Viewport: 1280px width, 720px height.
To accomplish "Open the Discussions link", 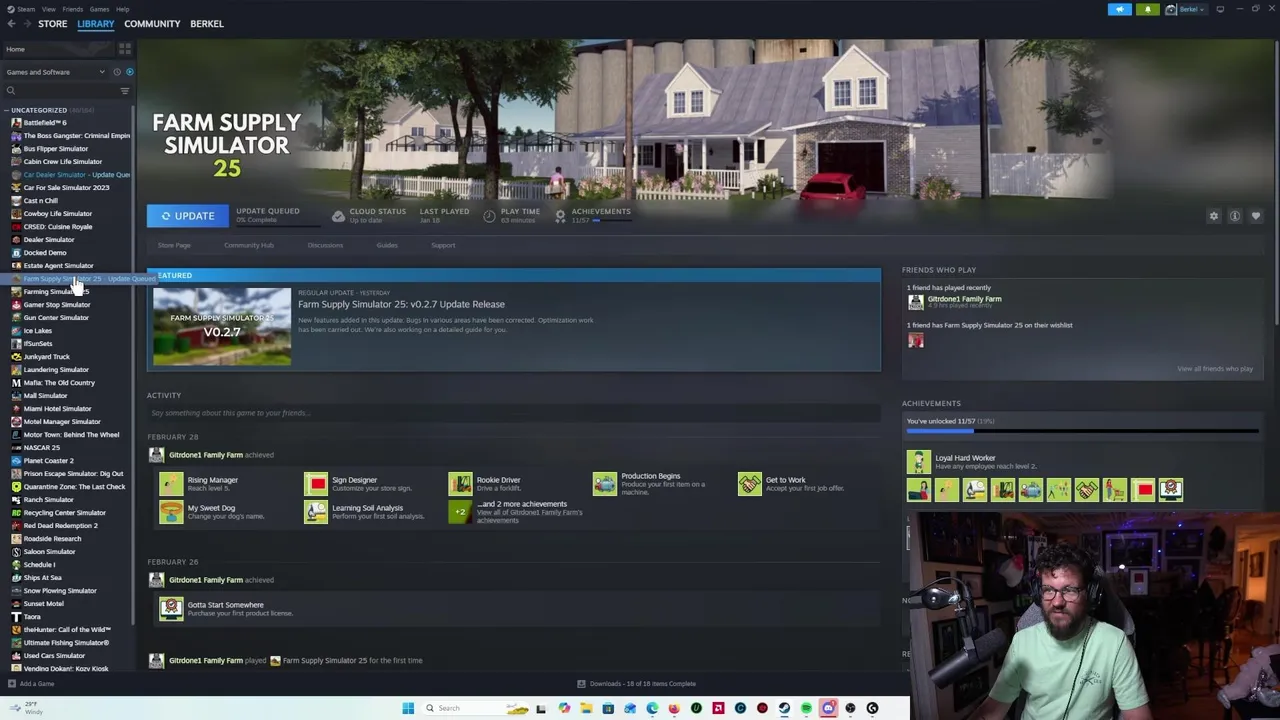I will [x=325, y=245].
